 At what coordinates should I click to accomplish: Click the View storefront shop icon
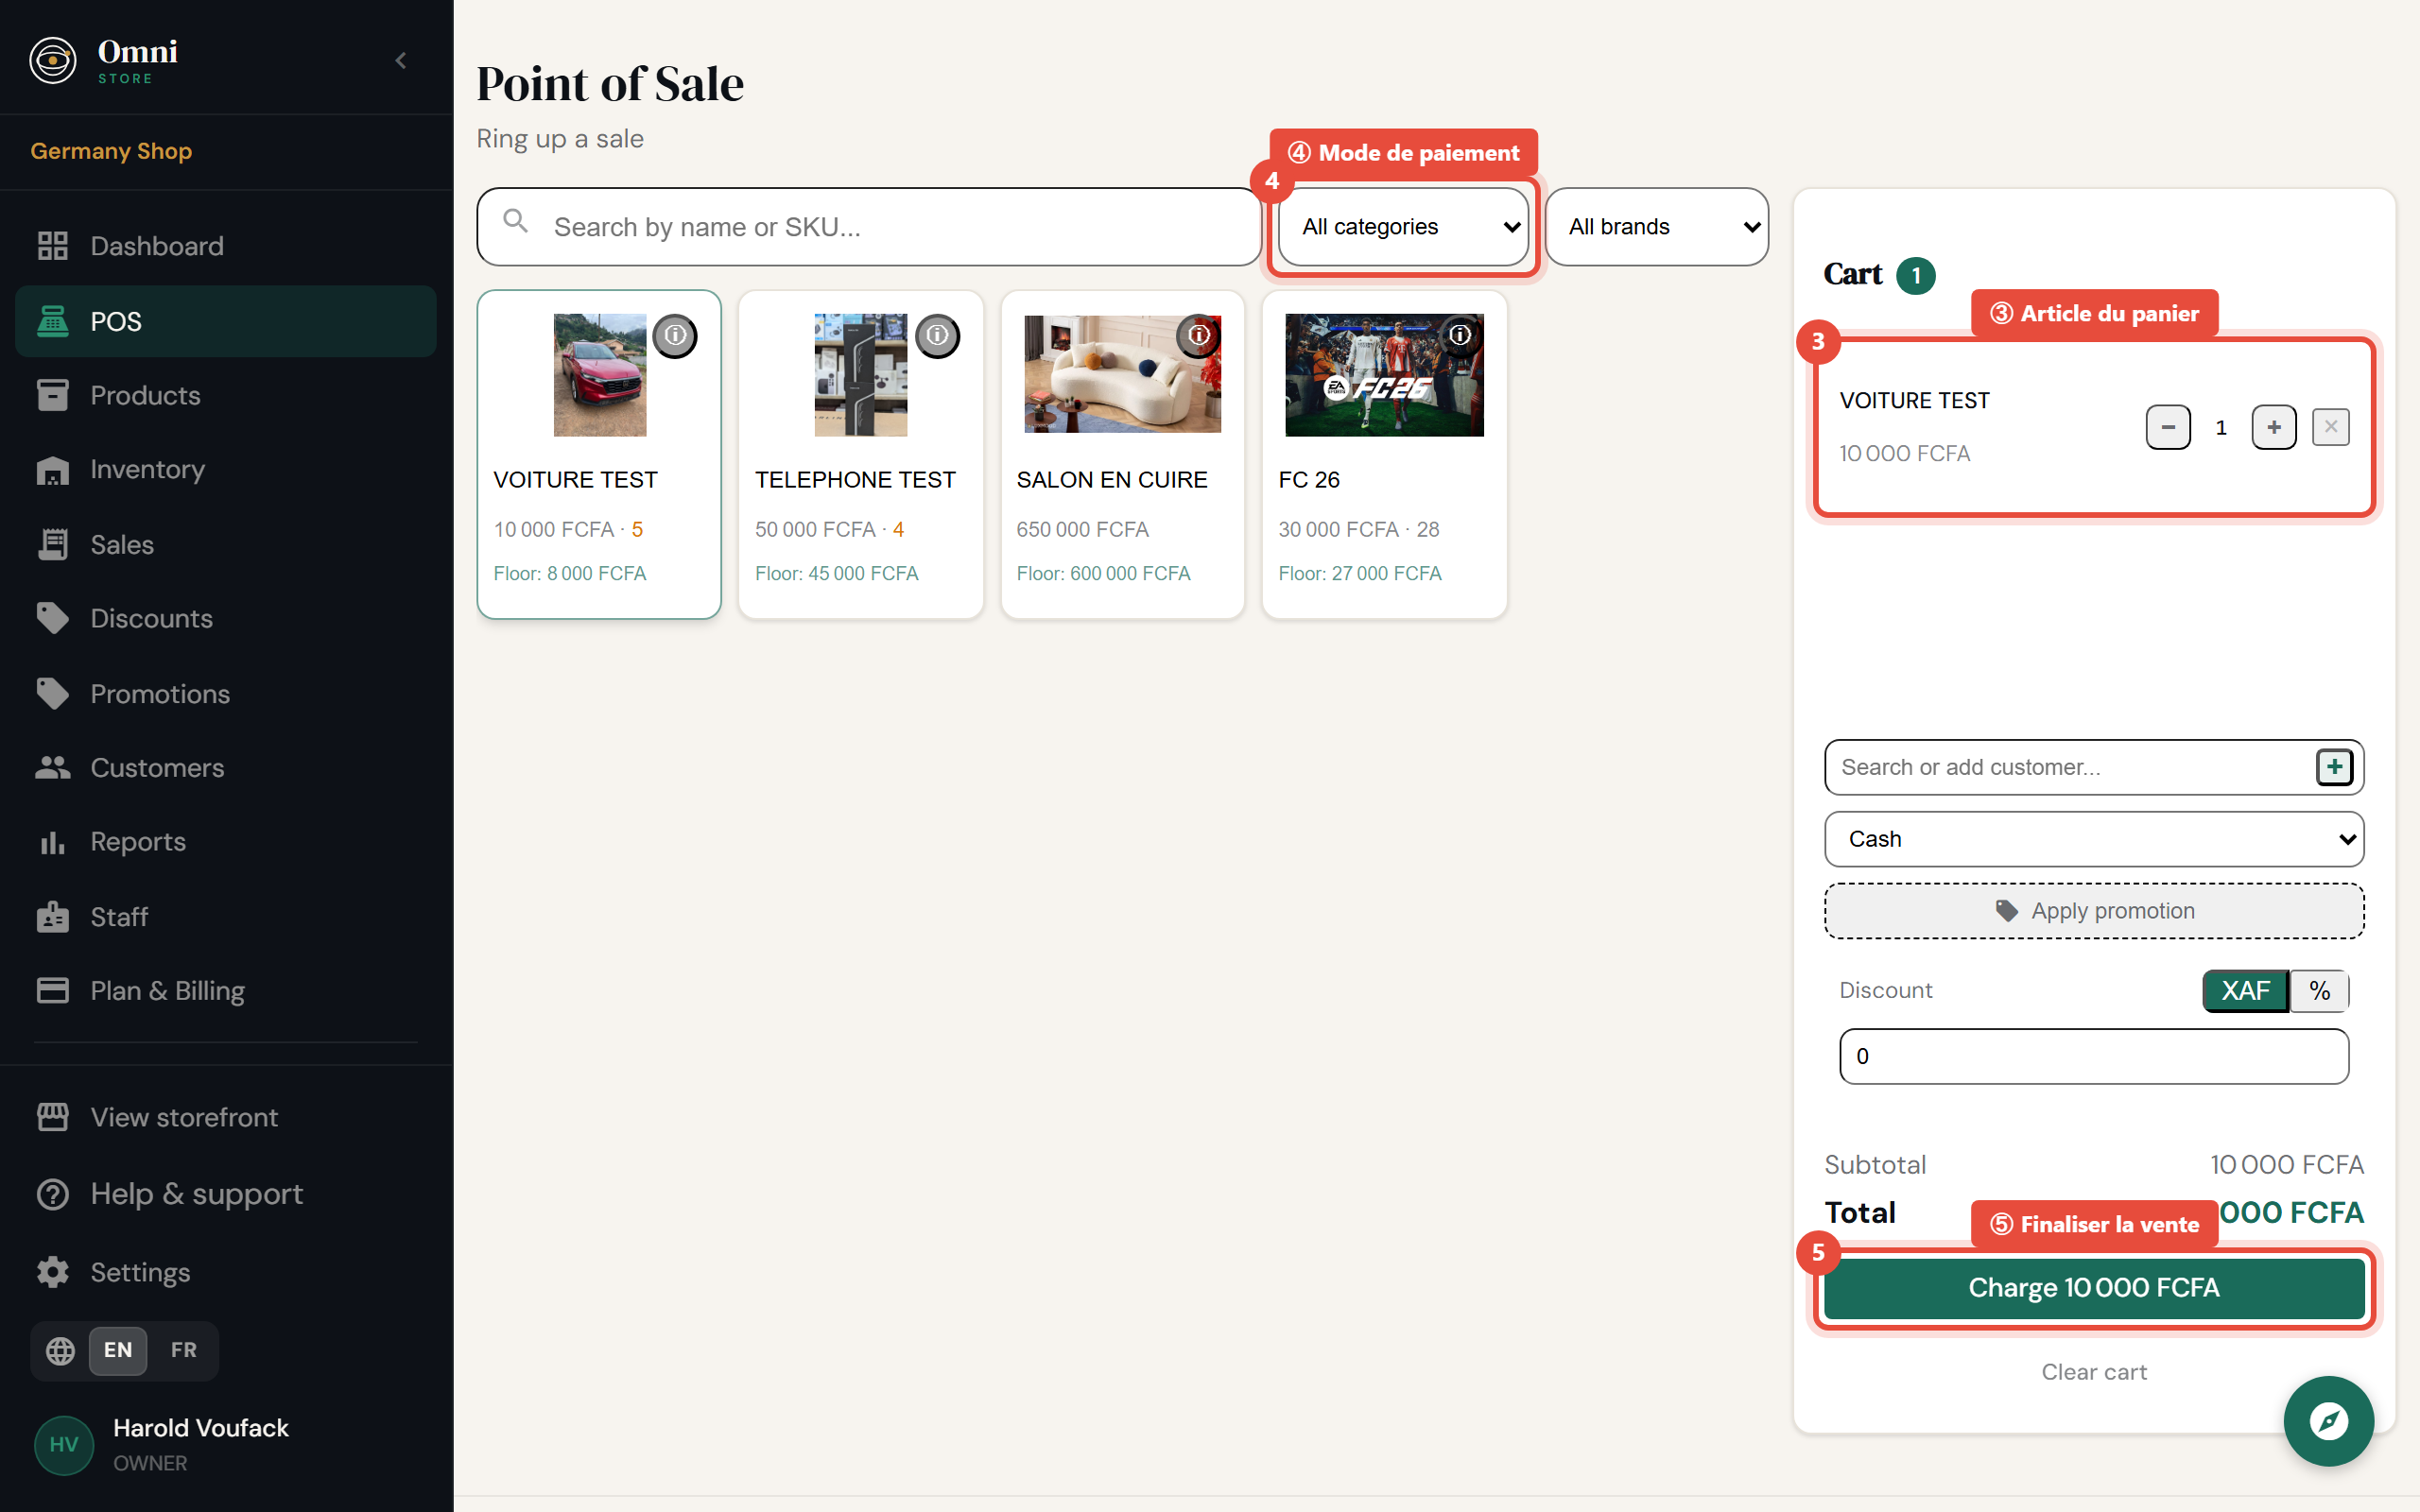point(52,1117)
